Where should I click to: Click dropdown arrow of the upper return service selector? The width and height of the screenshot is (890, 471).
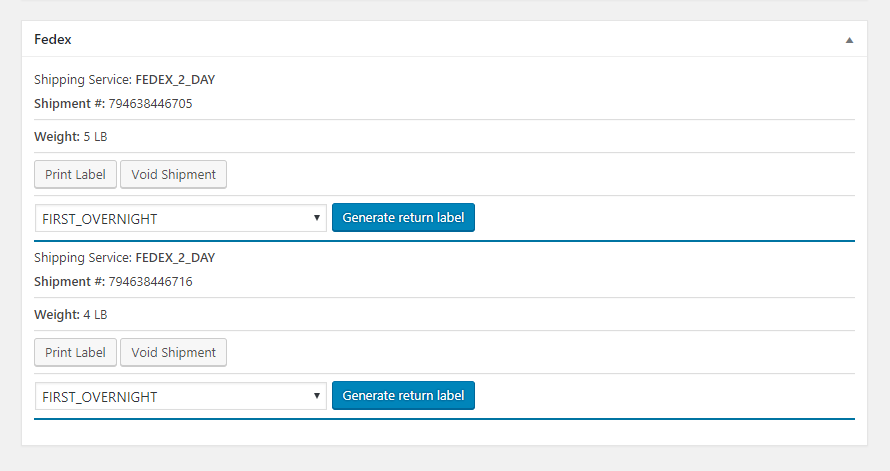click(317, 218)
